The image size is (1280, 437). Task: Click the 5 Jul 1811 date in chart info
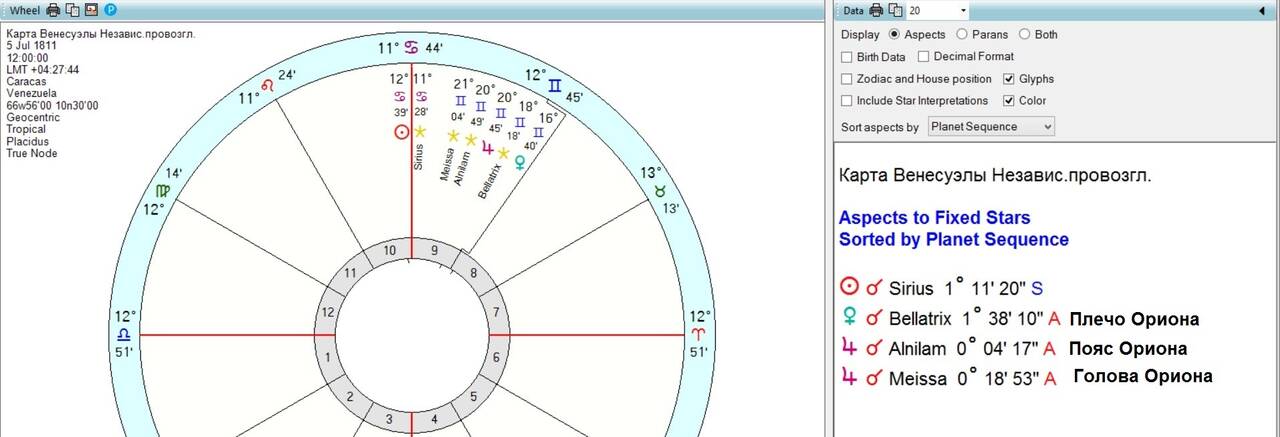point(31,46)
